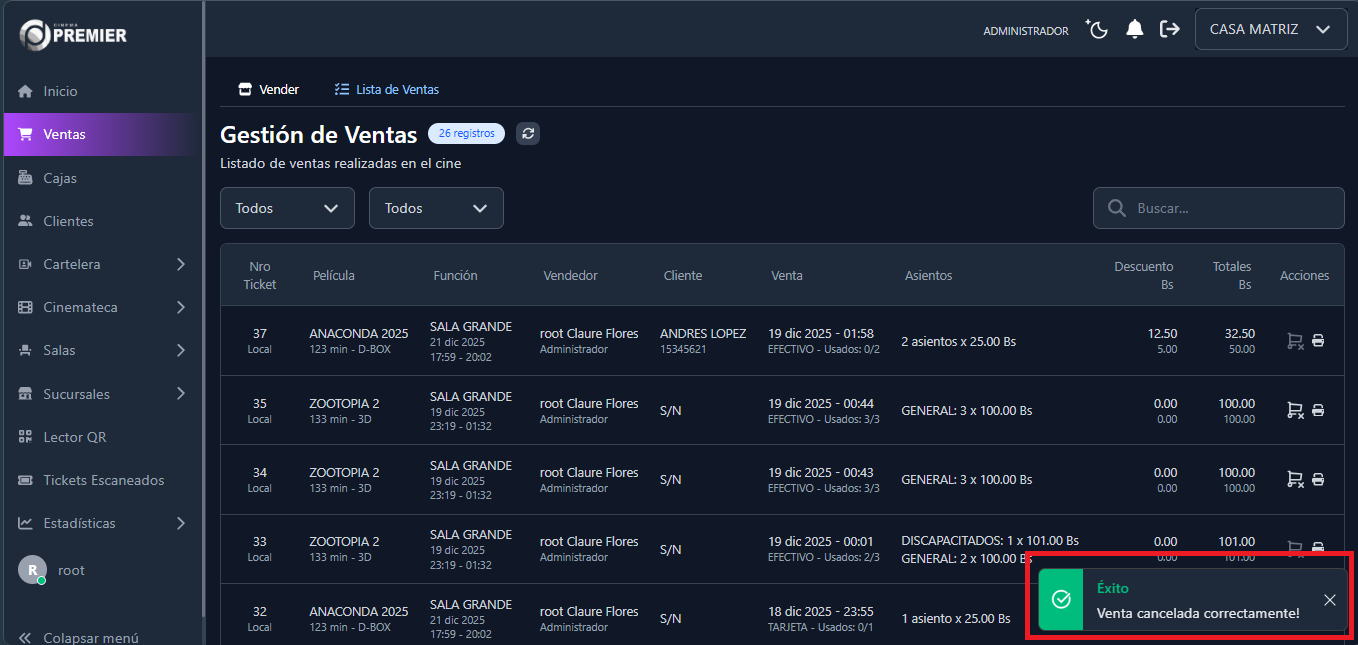This screenshot has width=1358, height=645.
Task: Cancel sale for ticket 34
Action: (1294, 479)
